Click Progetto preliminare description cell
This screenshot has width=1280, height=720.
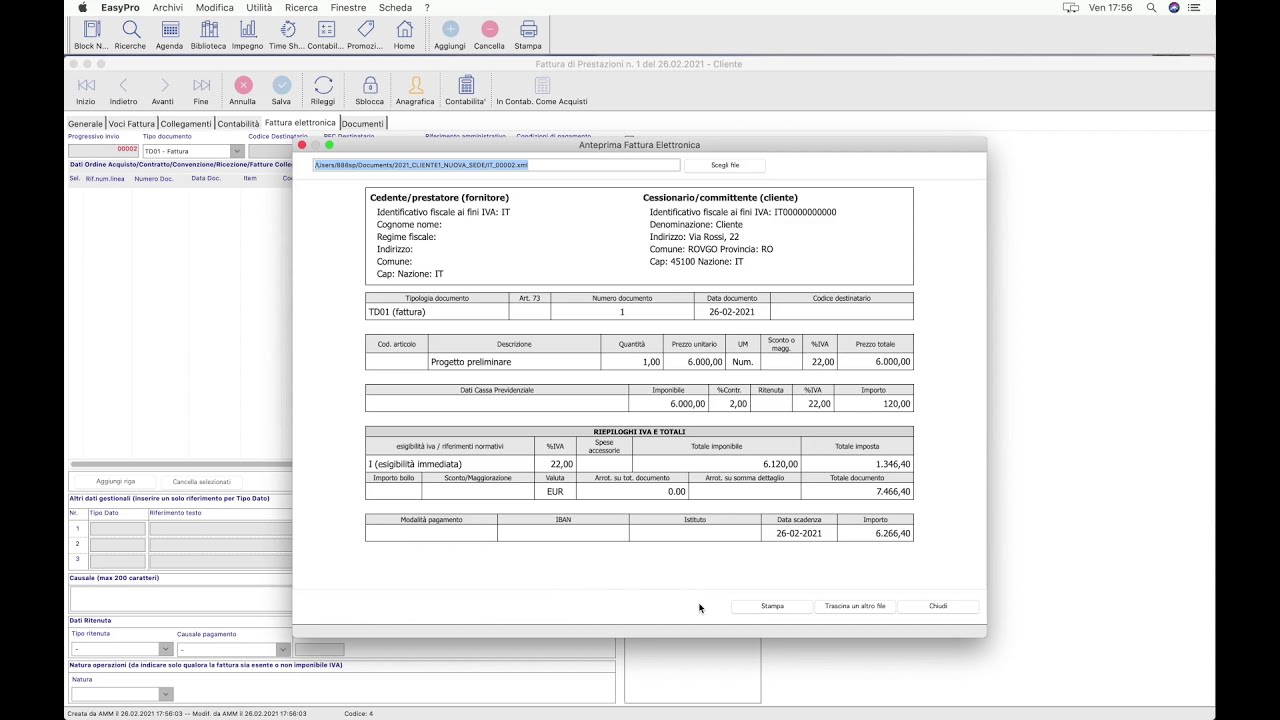tap(514, 362)
